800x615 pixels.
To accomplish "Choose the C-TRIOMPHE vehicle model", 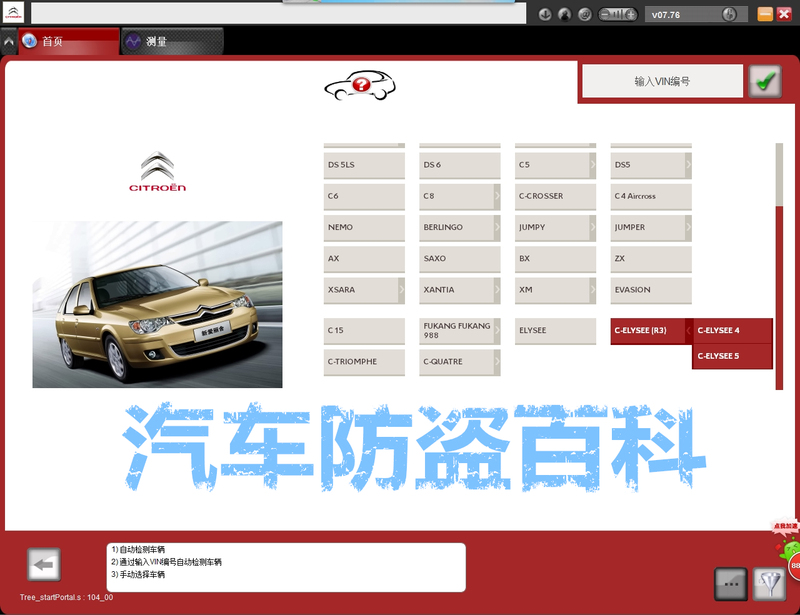I will click(364, 362).
